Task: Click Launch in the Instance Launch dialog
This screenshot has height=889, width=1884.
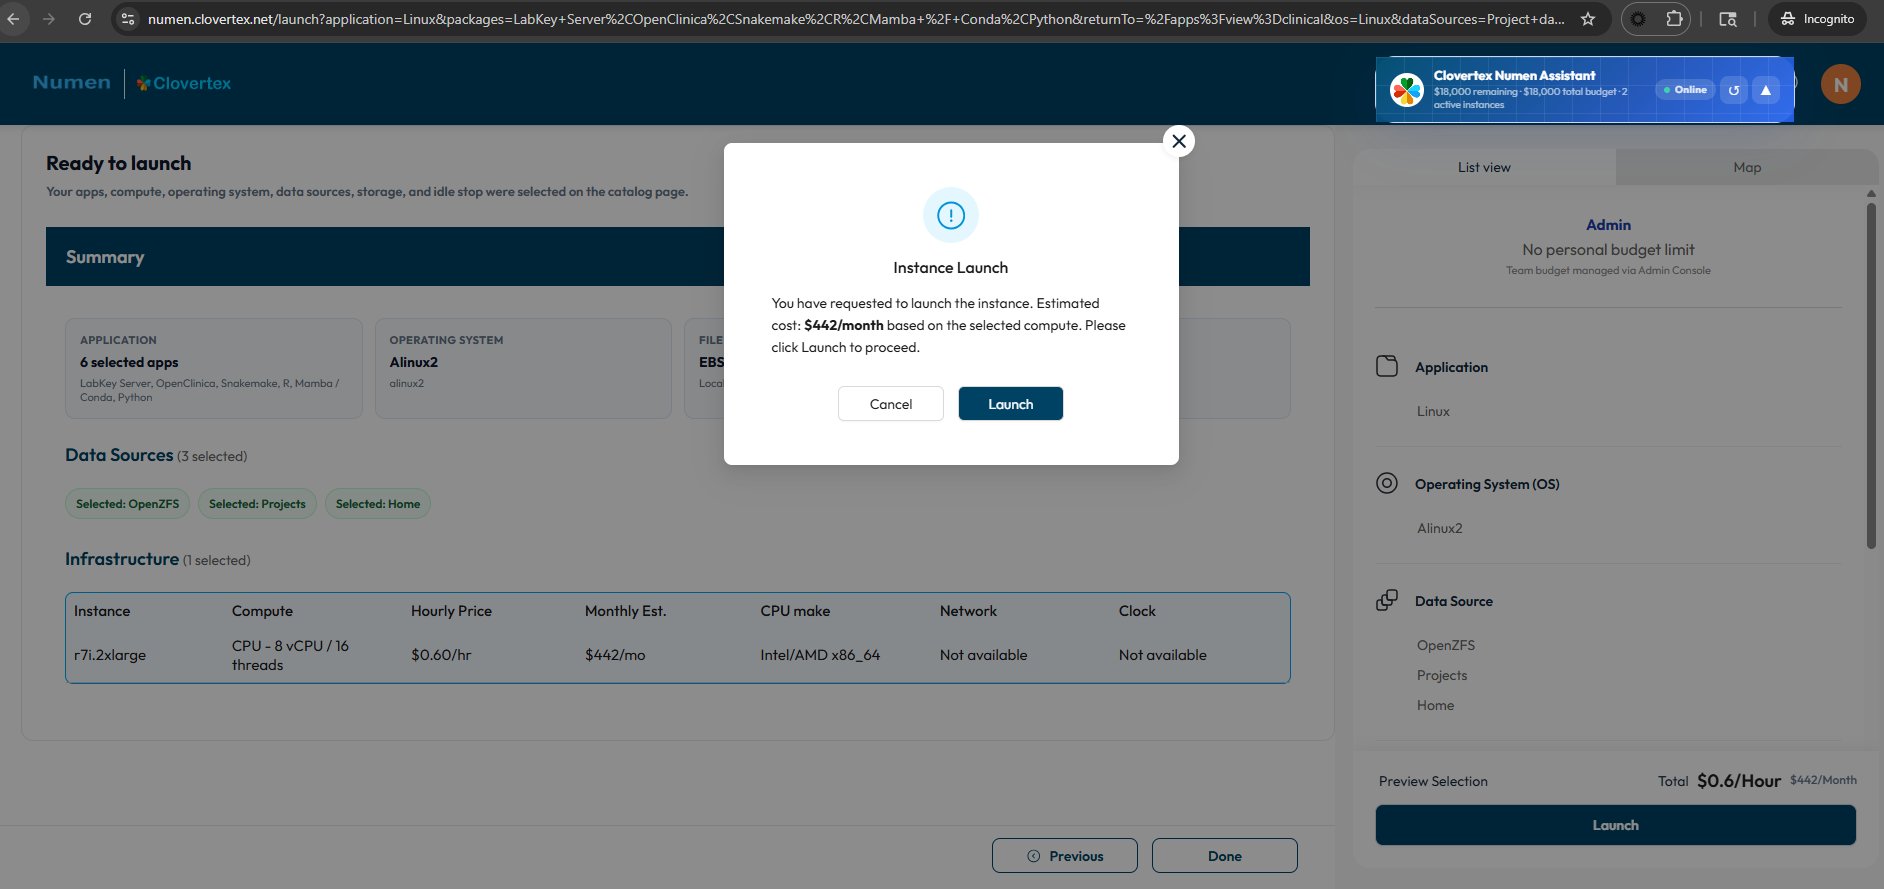Action: [1010, 404]
